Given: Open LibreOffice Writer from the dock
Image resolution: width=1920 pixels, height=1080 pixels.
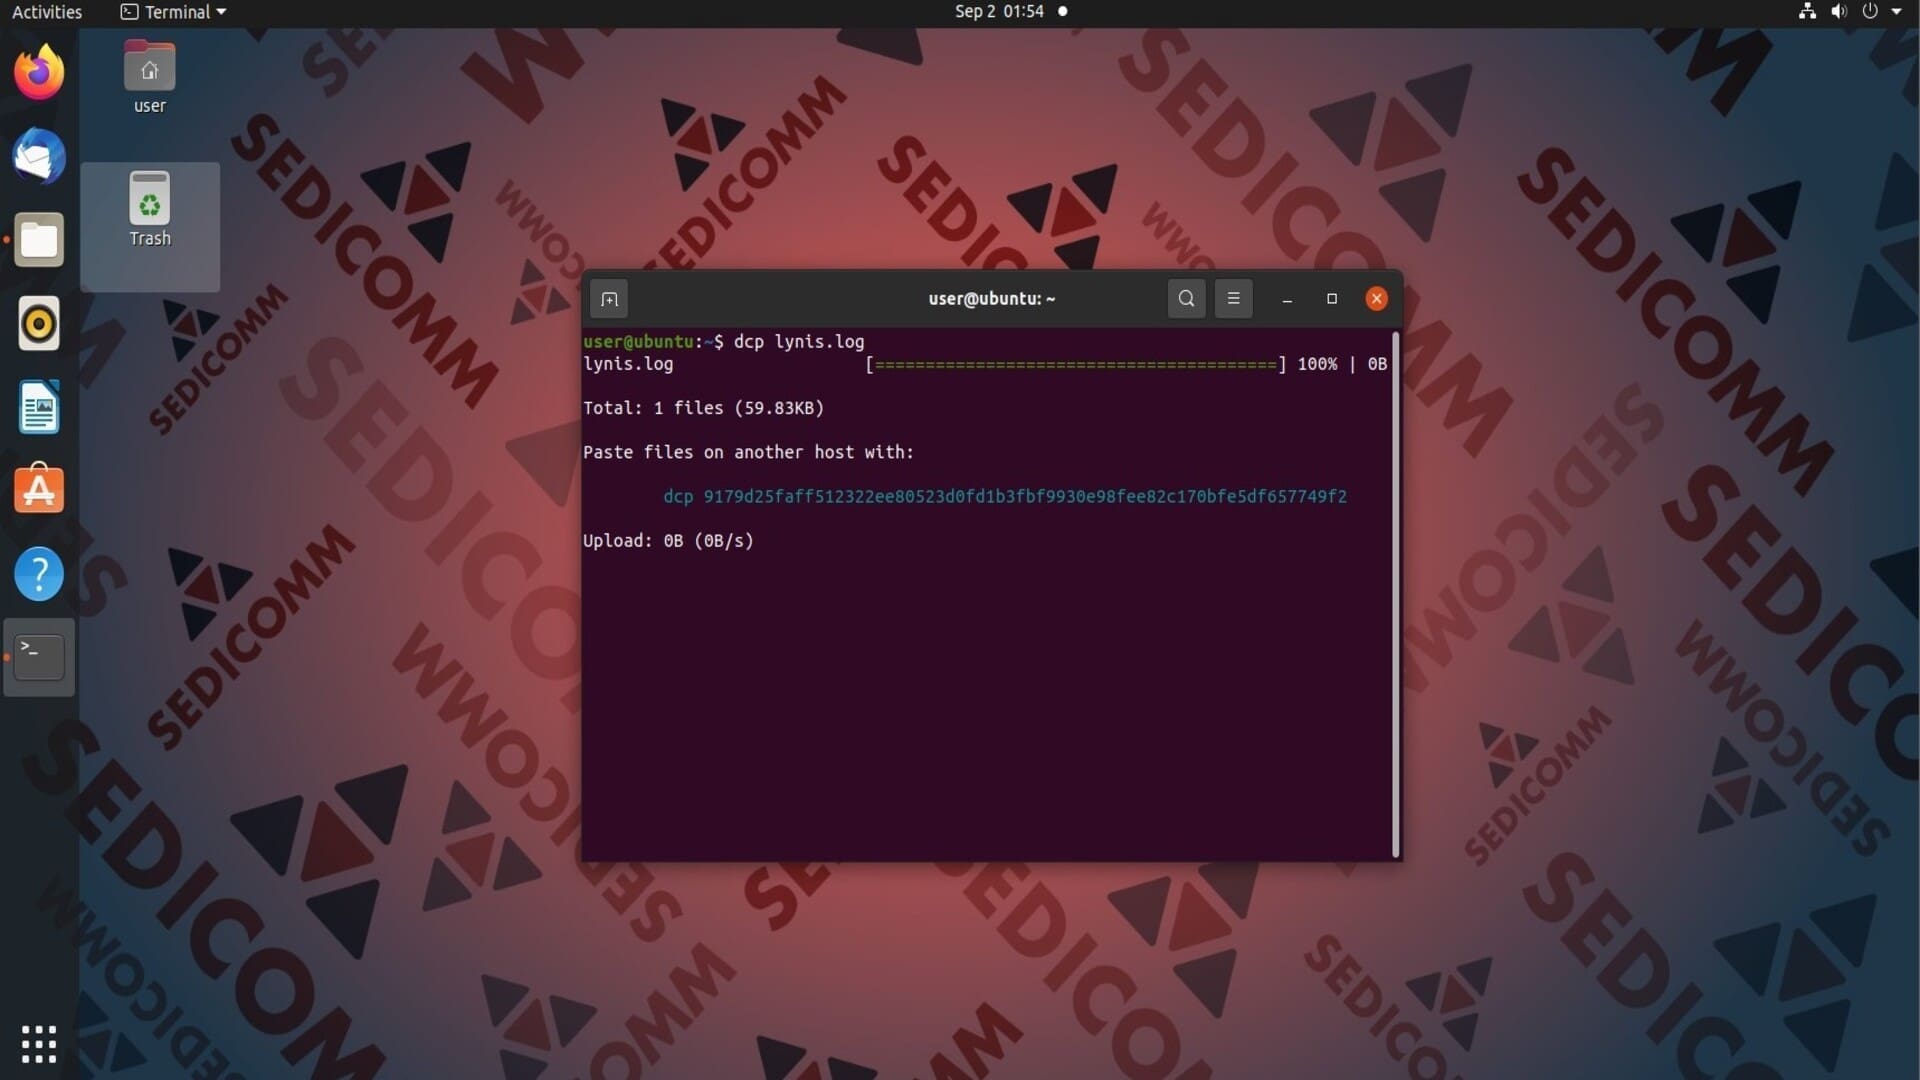Looking at the screenshot, I should [x=39, y=407].
